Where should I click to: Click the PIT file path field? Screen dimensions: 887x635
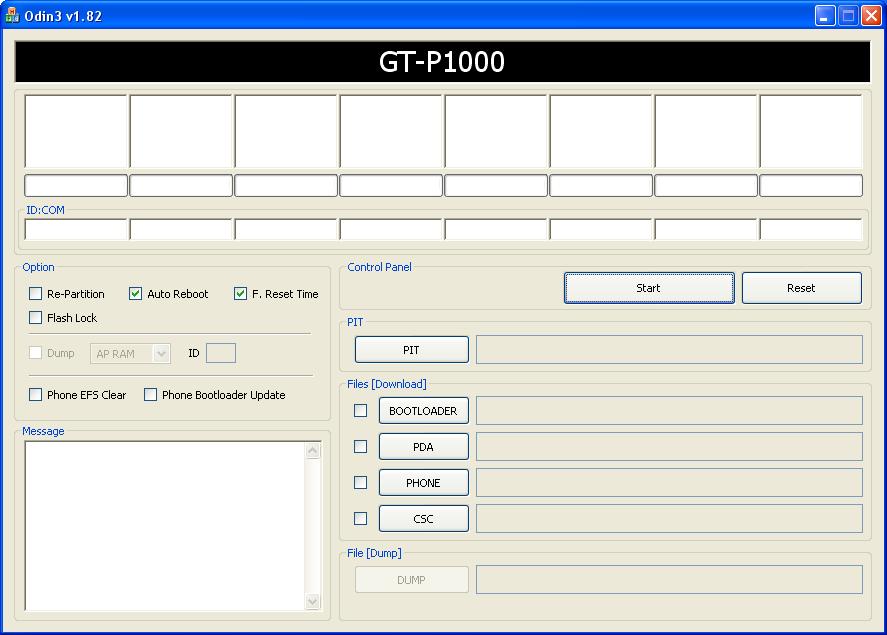[x=669, y=349]
